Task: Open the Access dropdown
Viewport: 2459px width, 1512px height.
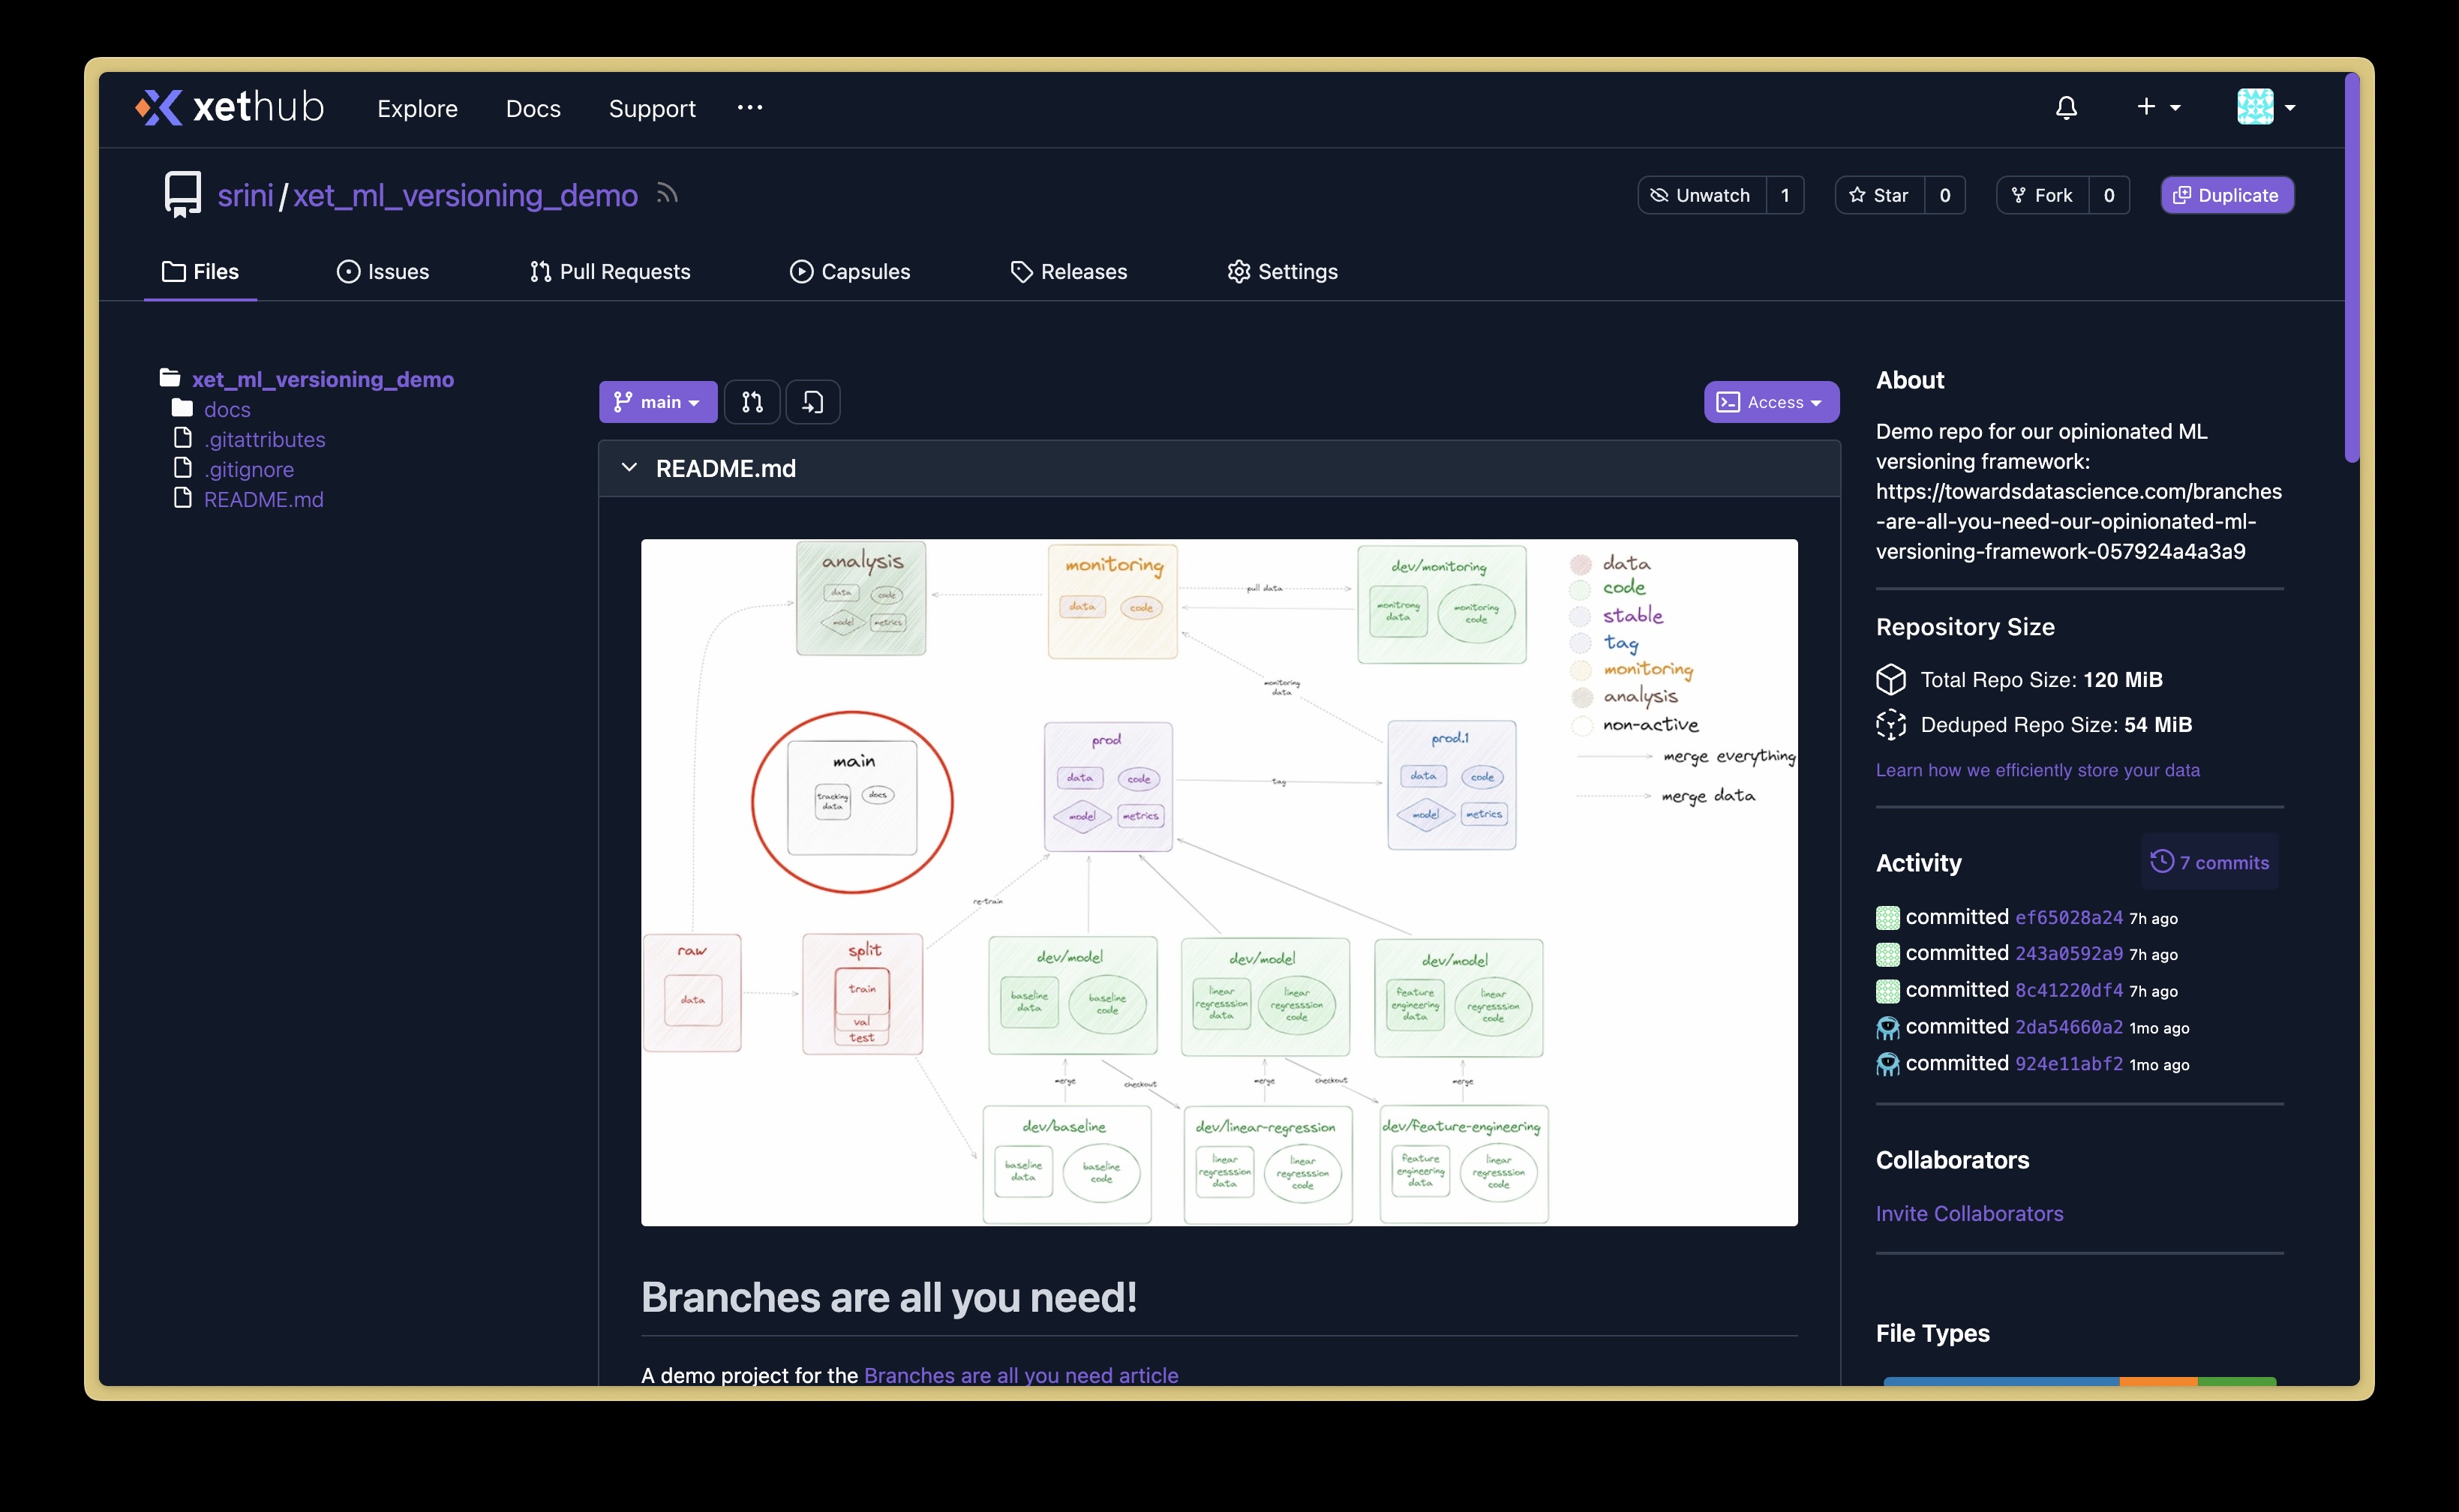Action: point(1770,402)
